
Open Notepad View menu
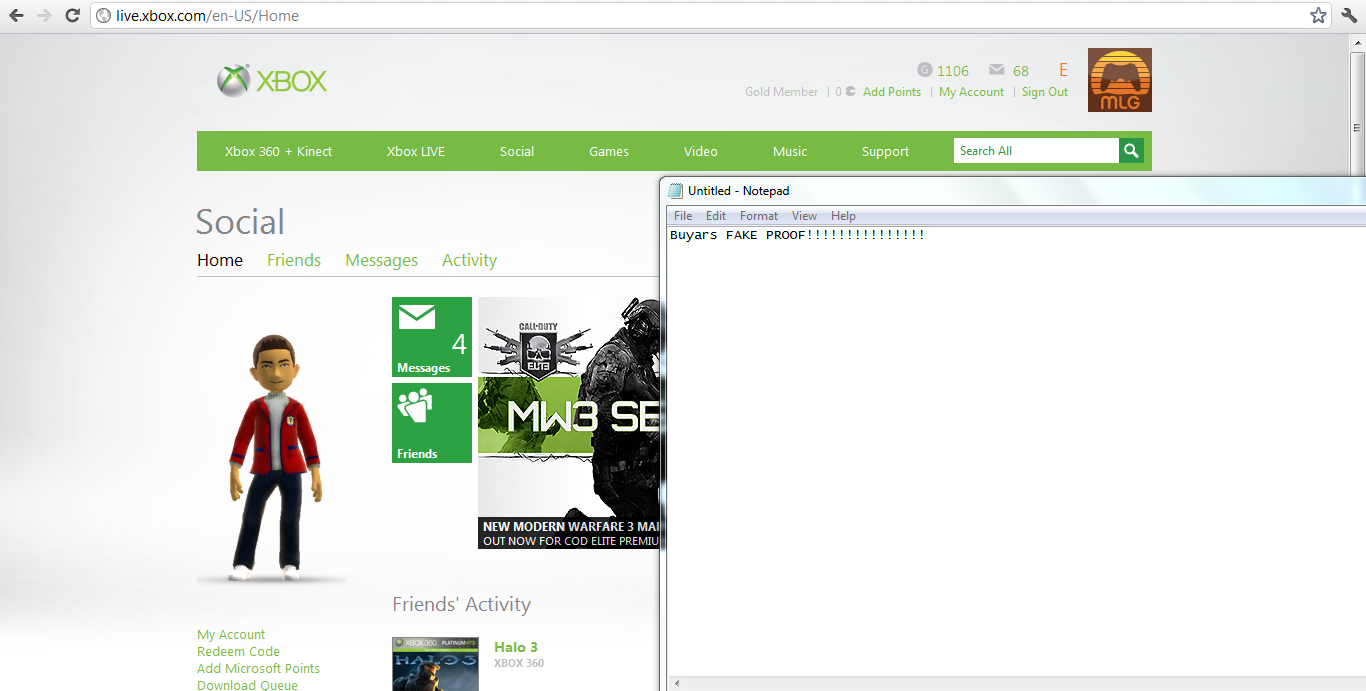pyautogui.click(x=804, y=216)
